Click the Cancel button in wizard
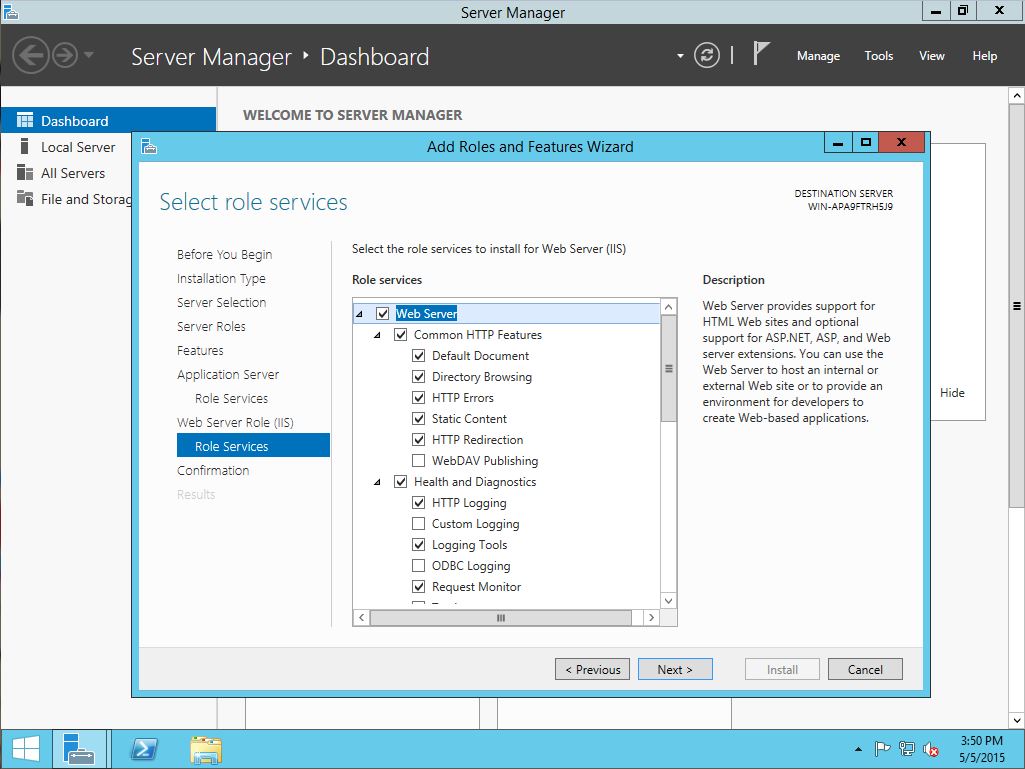This screenshot has width=1025, height=769. click(x=865, y=669)
